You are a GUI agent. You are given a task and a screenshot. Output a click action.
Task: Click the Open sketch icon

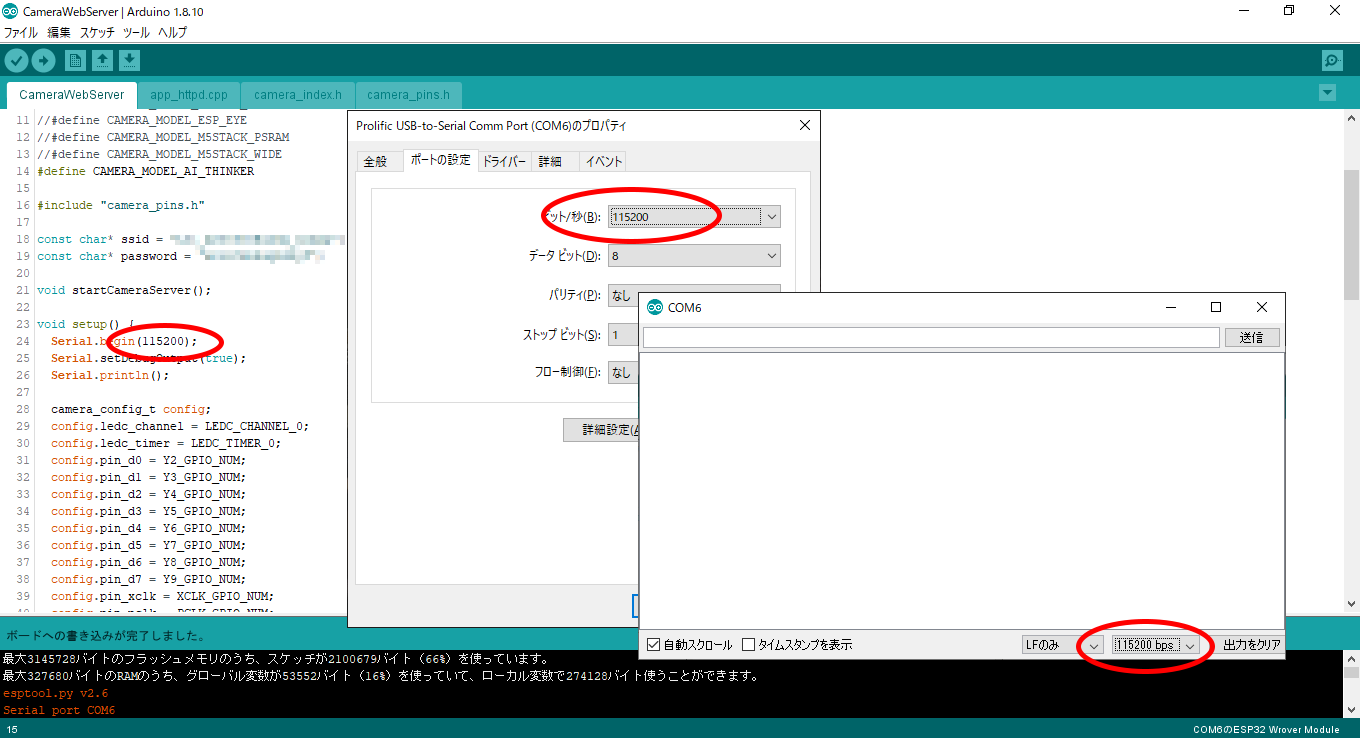click(102, 61)
